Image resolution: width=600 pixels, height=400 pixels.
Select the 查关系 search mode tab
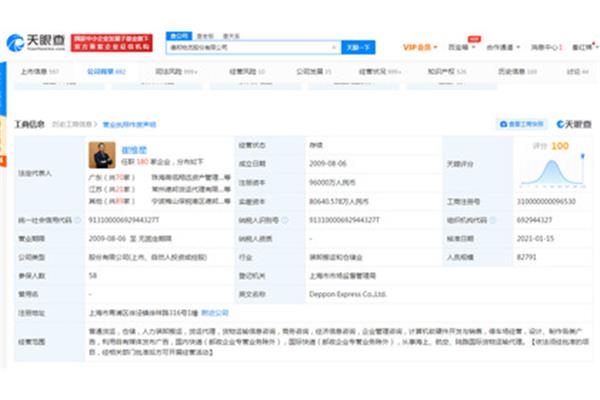(x=231, y=36)
